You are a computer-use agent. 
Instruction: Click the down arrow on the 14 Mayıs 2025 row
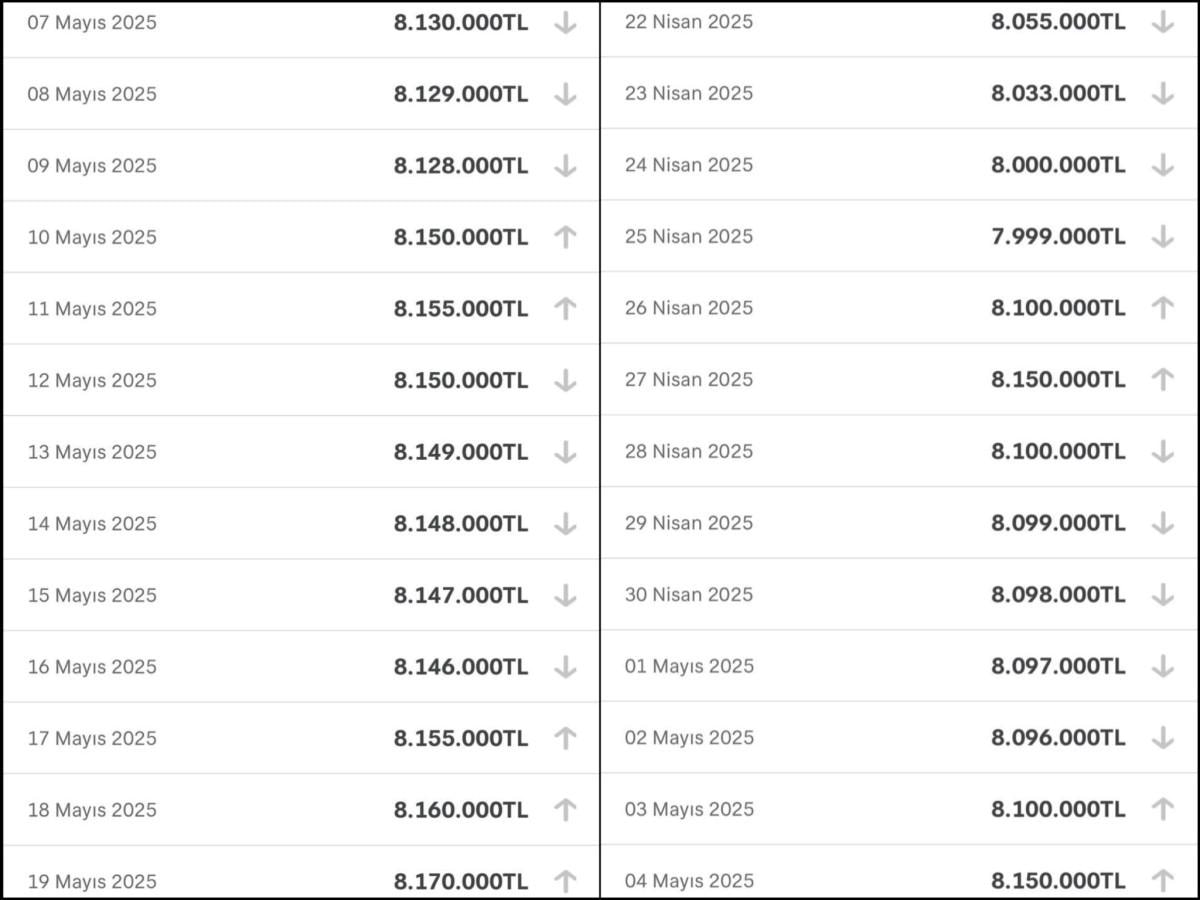point(565,523)
